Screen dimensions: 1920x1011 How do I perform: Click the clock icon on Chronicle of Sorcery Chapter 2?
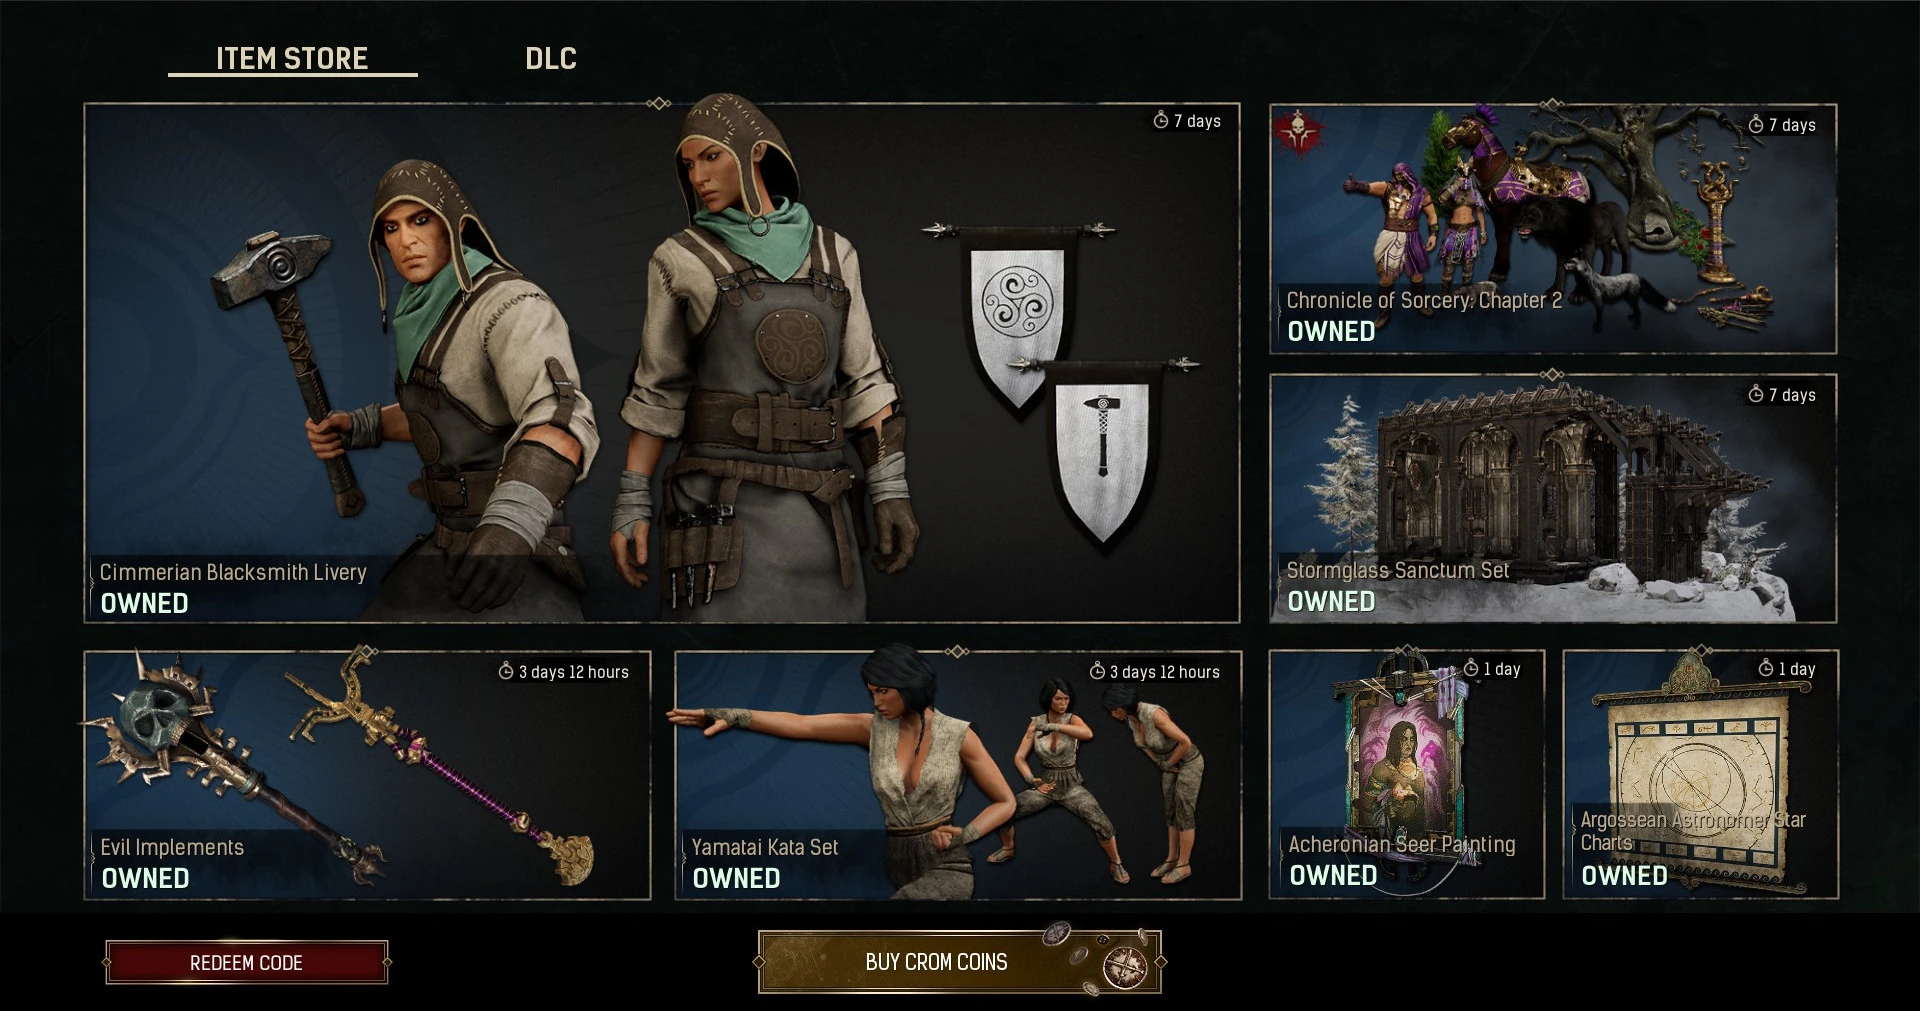click(1755, 124)
